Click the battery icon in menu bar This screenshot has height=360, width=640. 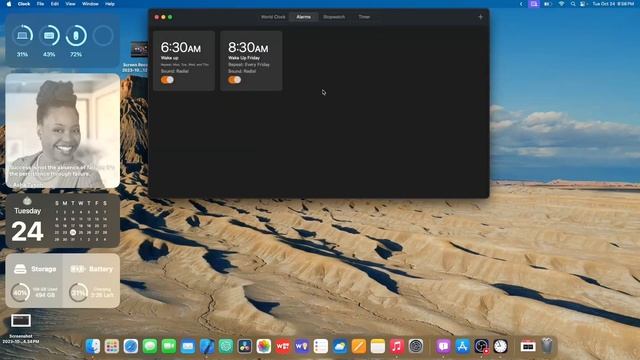point(548,4)
